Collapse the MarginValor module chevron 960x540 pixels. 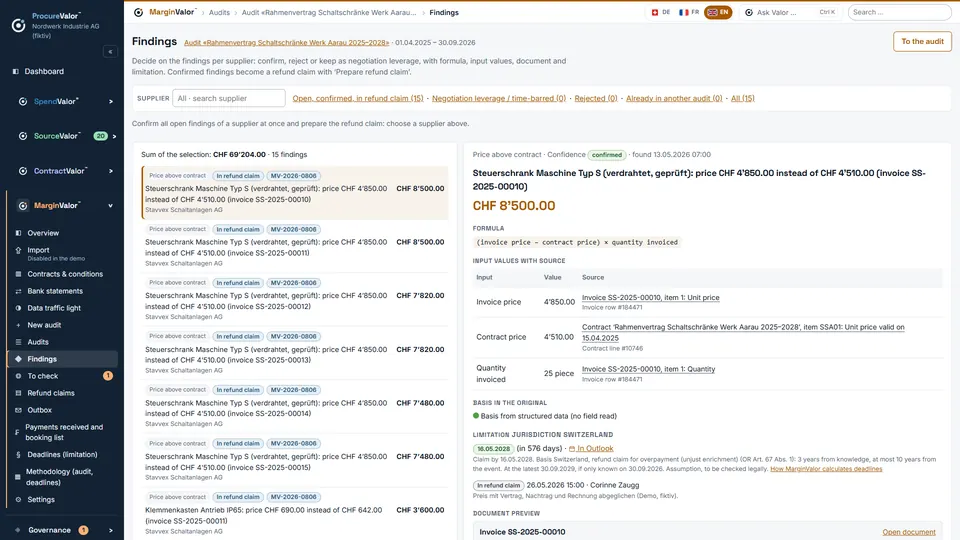(111, 206)
